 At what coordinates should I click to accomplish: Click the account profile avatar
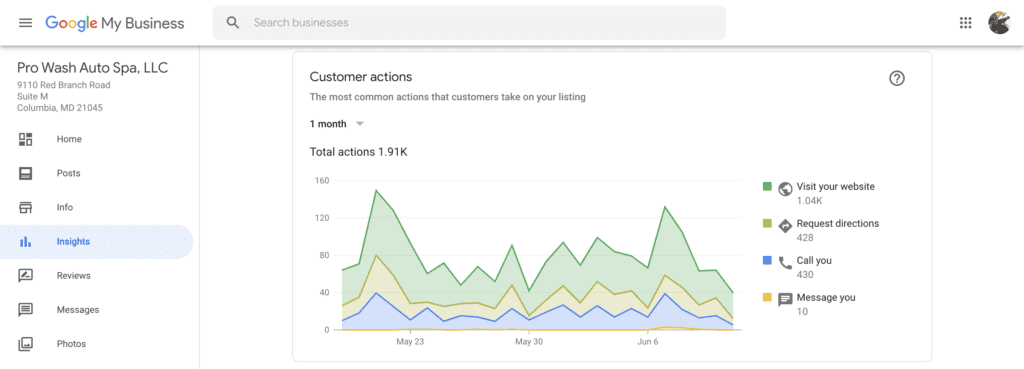click(999, 23)
